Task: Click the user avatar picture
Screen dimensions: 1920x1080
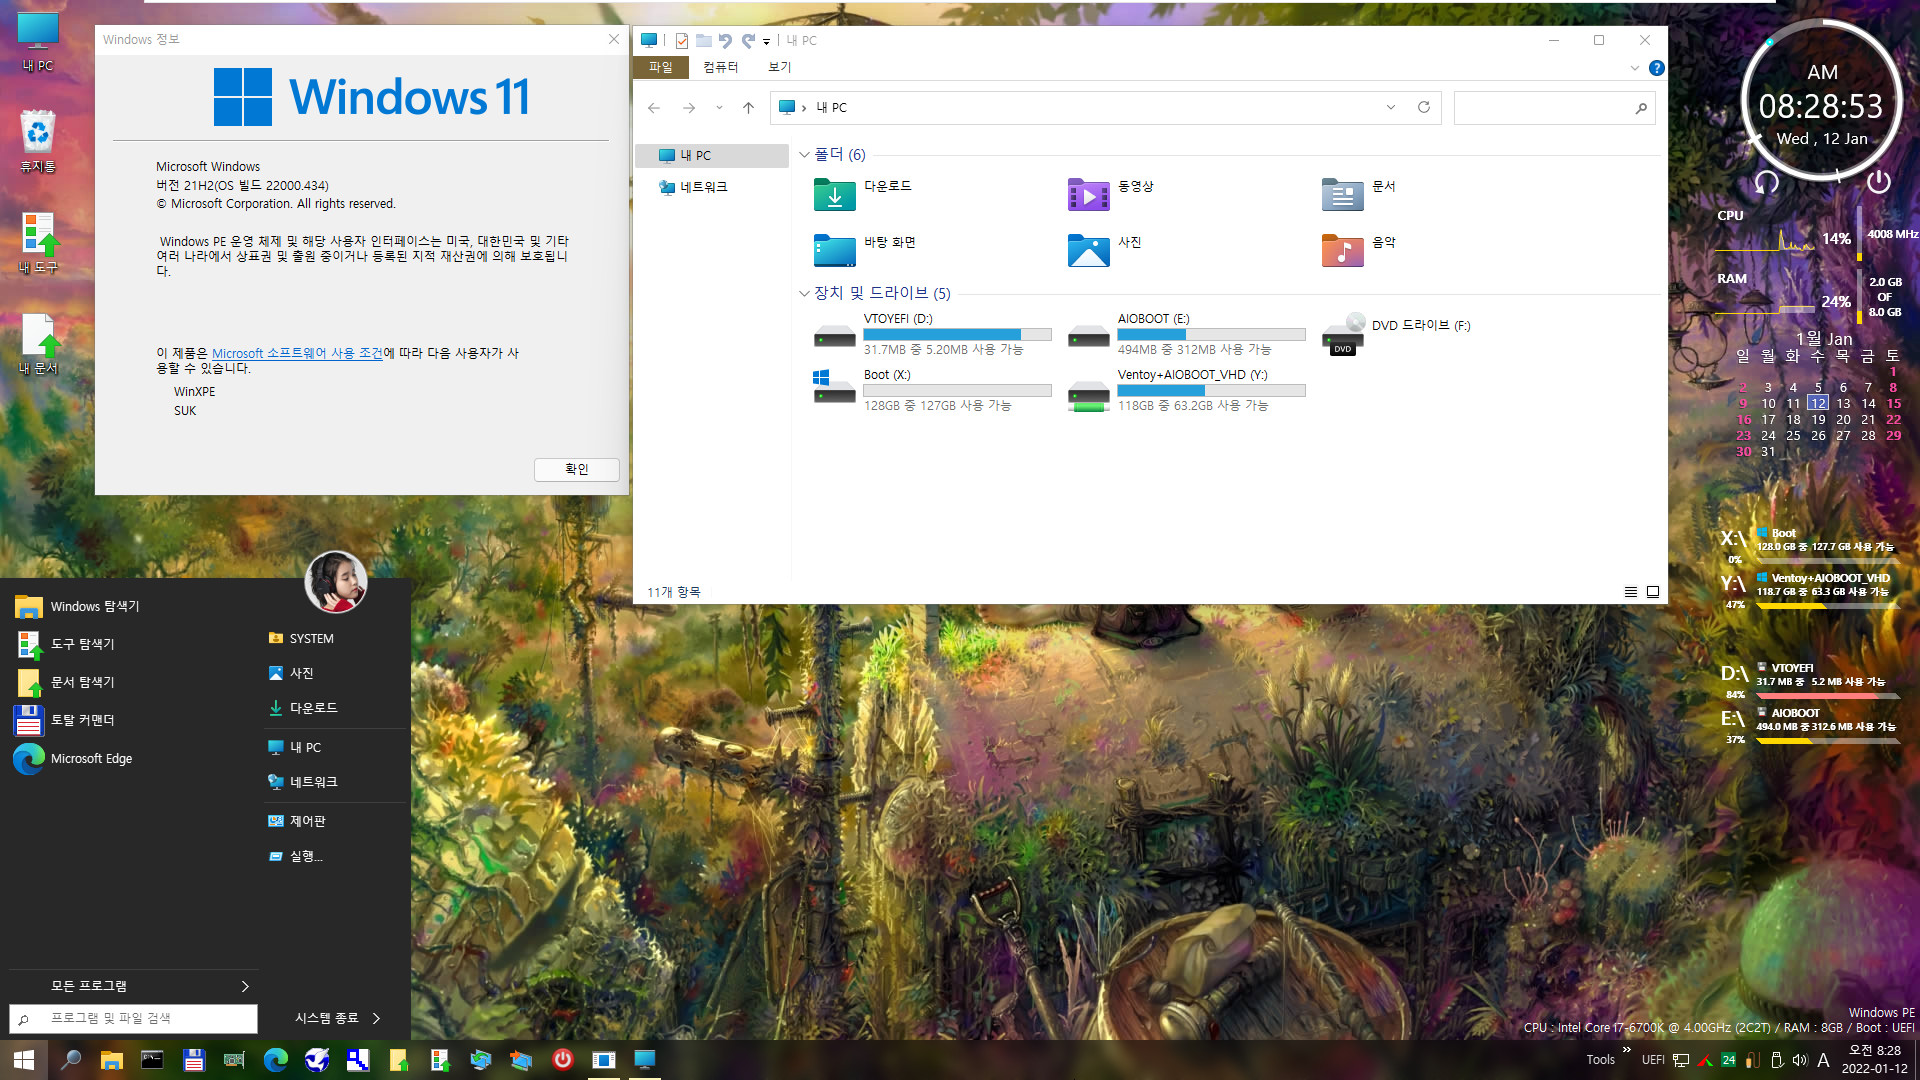Action: (335, 582)
